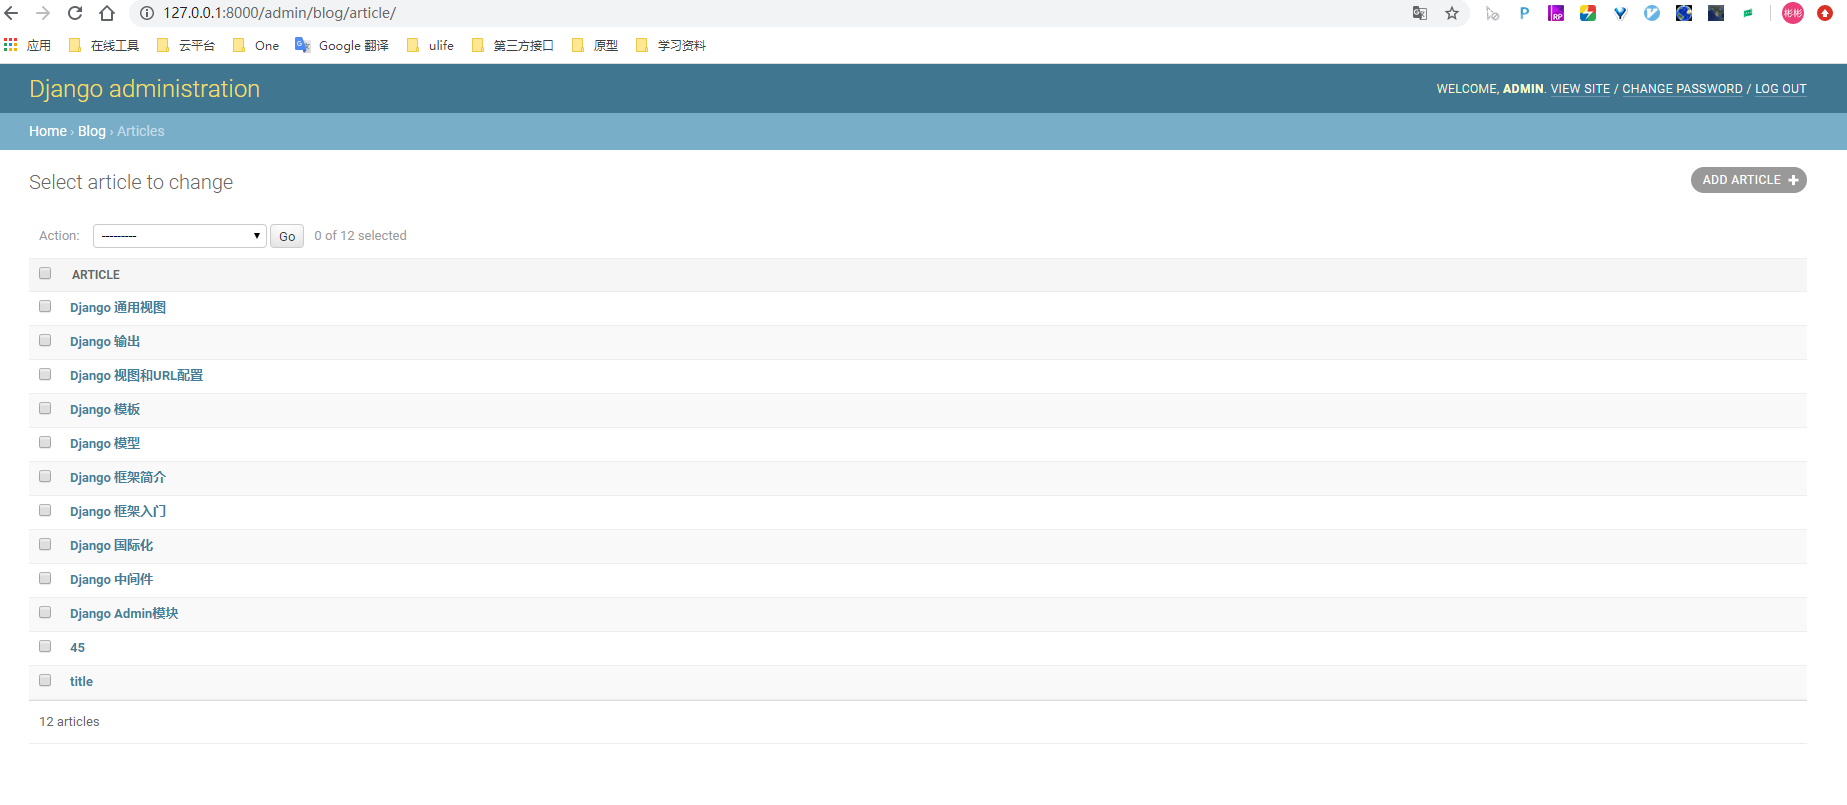Open the article Django 模型
This screenshot has width=1847, height=805.
pyautogui.click(x=105, y=444)
